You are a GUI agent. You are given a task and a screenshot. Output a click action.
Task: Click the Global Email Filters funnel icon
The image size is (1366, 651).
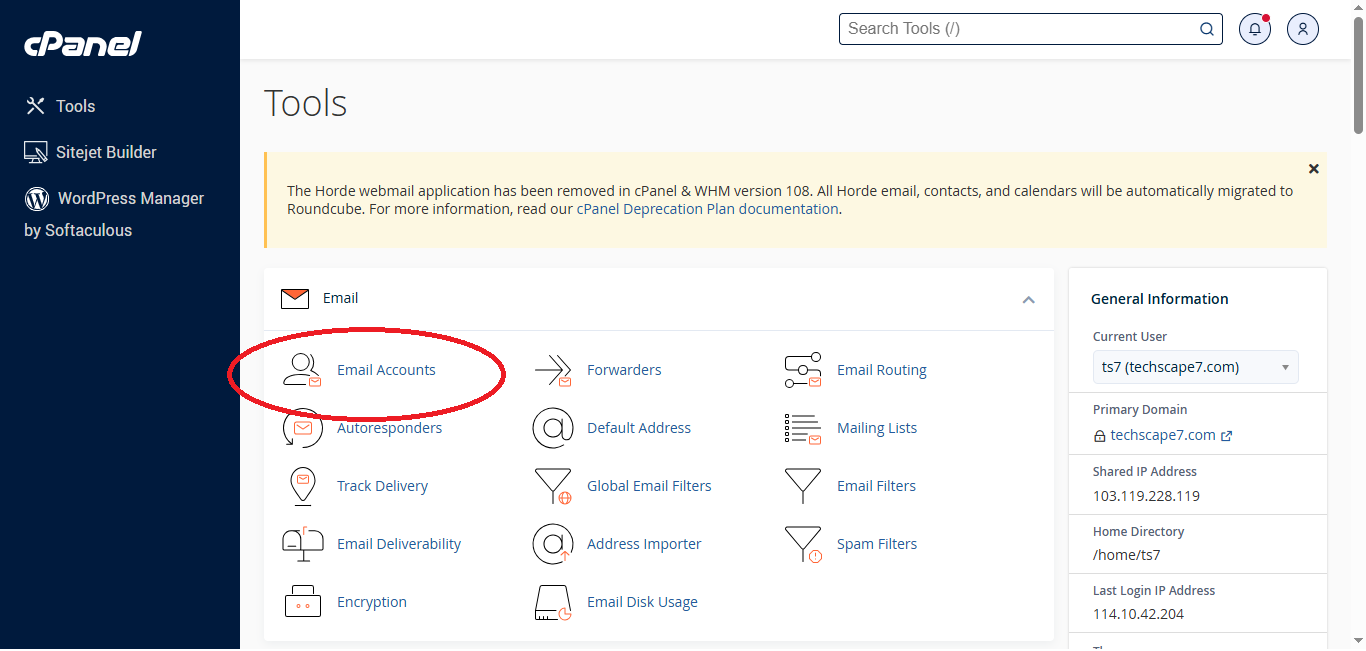(552, 486)
